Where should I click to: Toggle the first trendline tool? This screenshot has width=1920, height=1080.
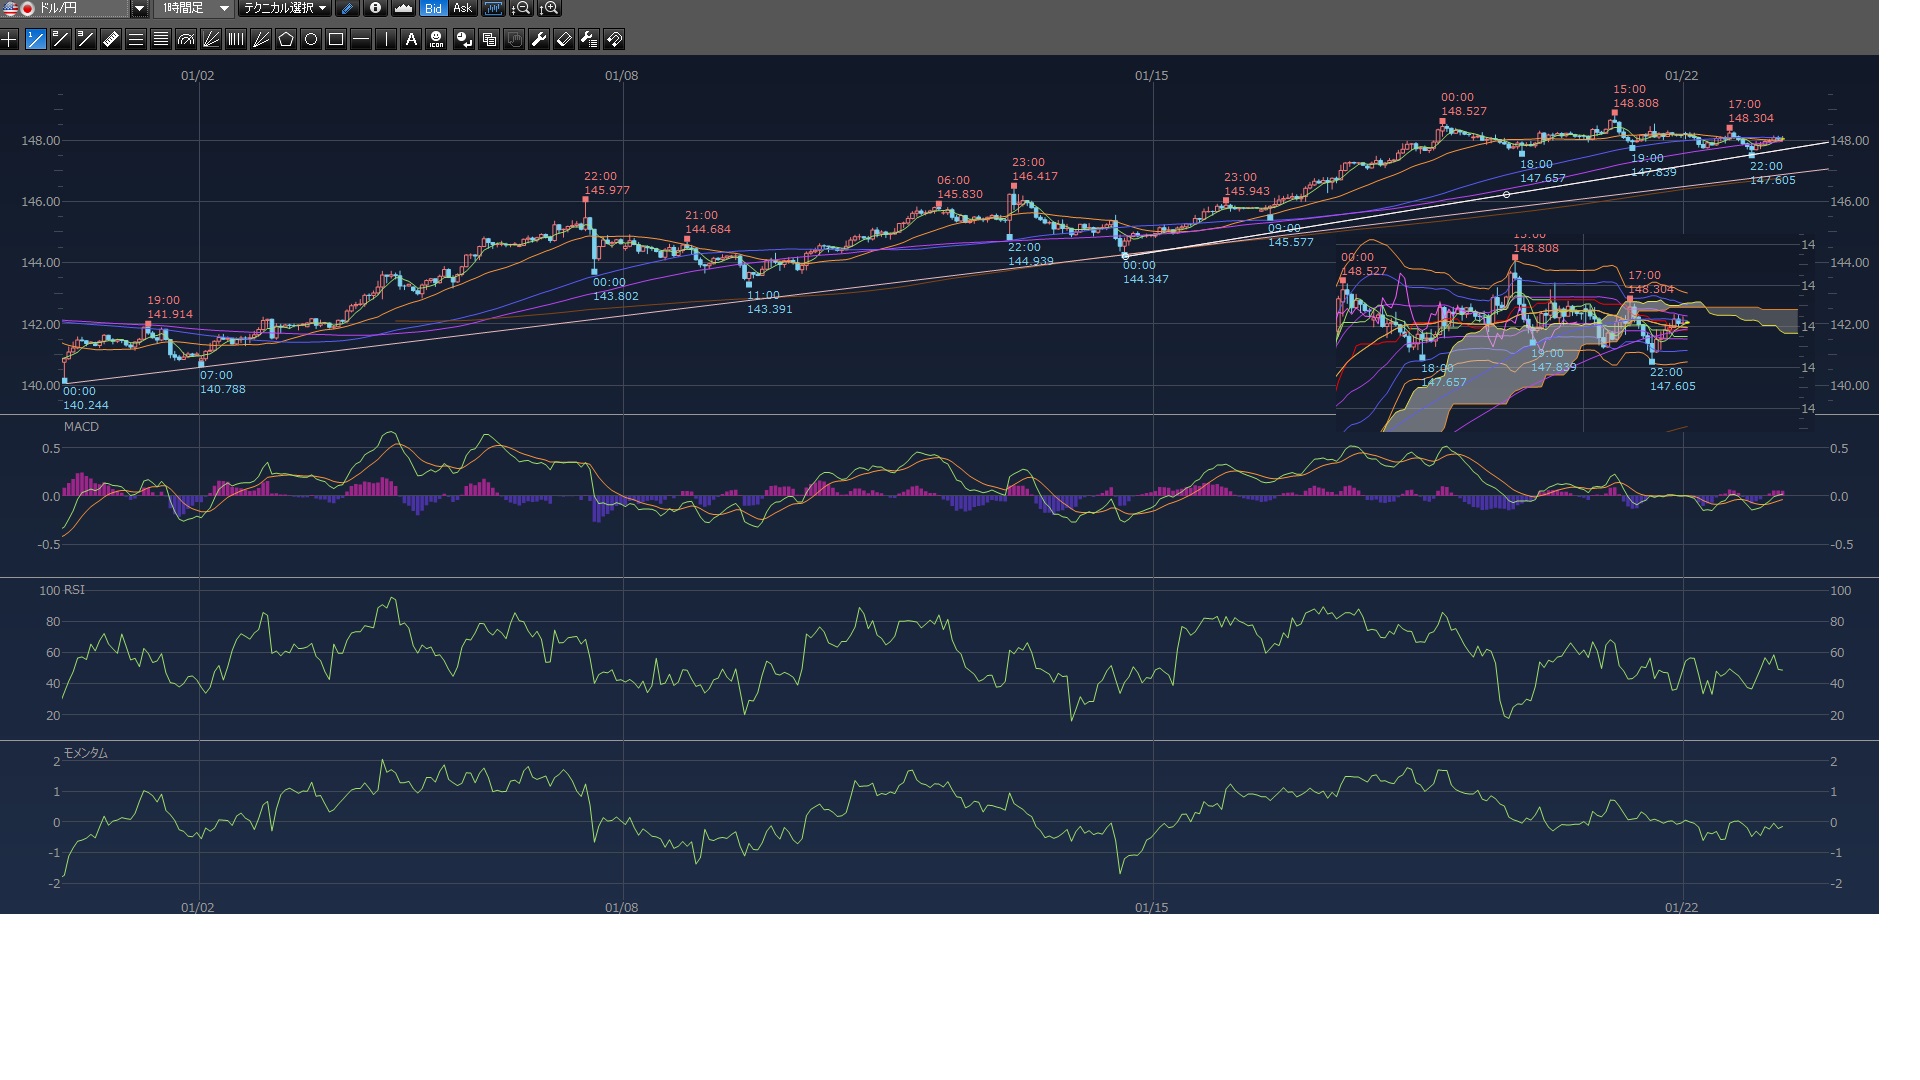[x=36, y=40]
